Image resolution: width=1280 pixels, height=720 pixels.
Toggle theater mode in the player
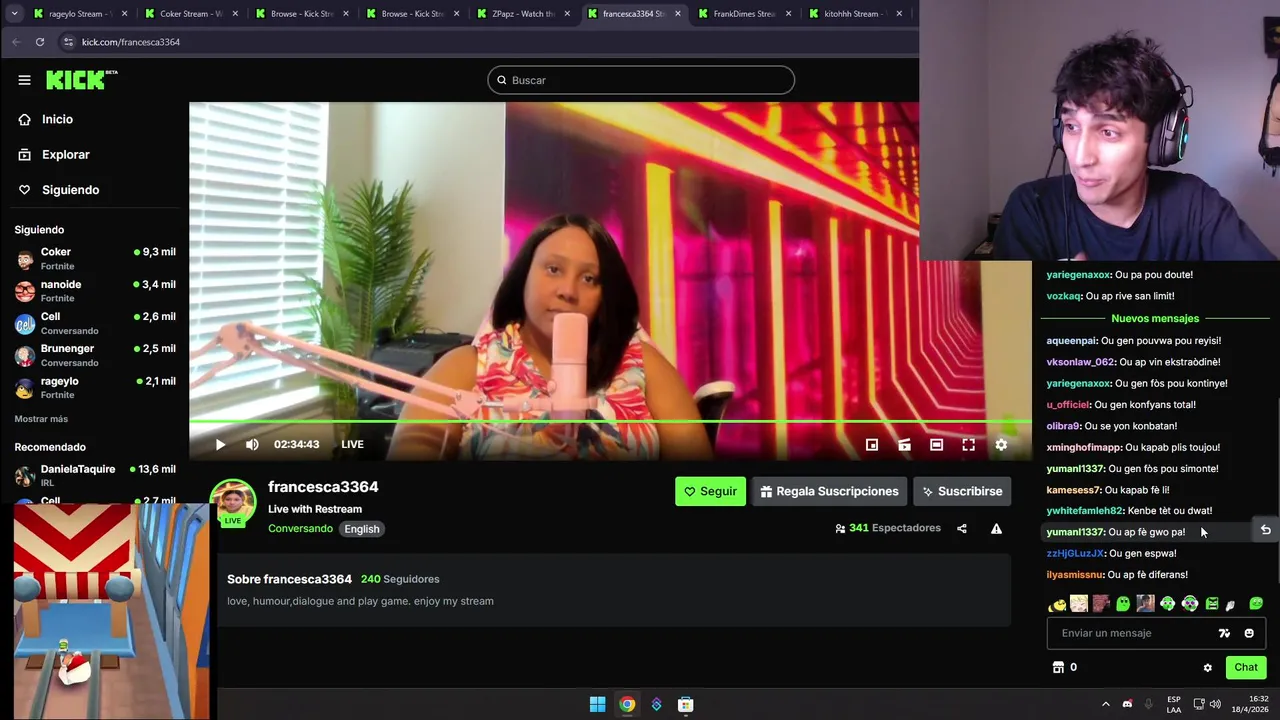click(x=936, y=445)
